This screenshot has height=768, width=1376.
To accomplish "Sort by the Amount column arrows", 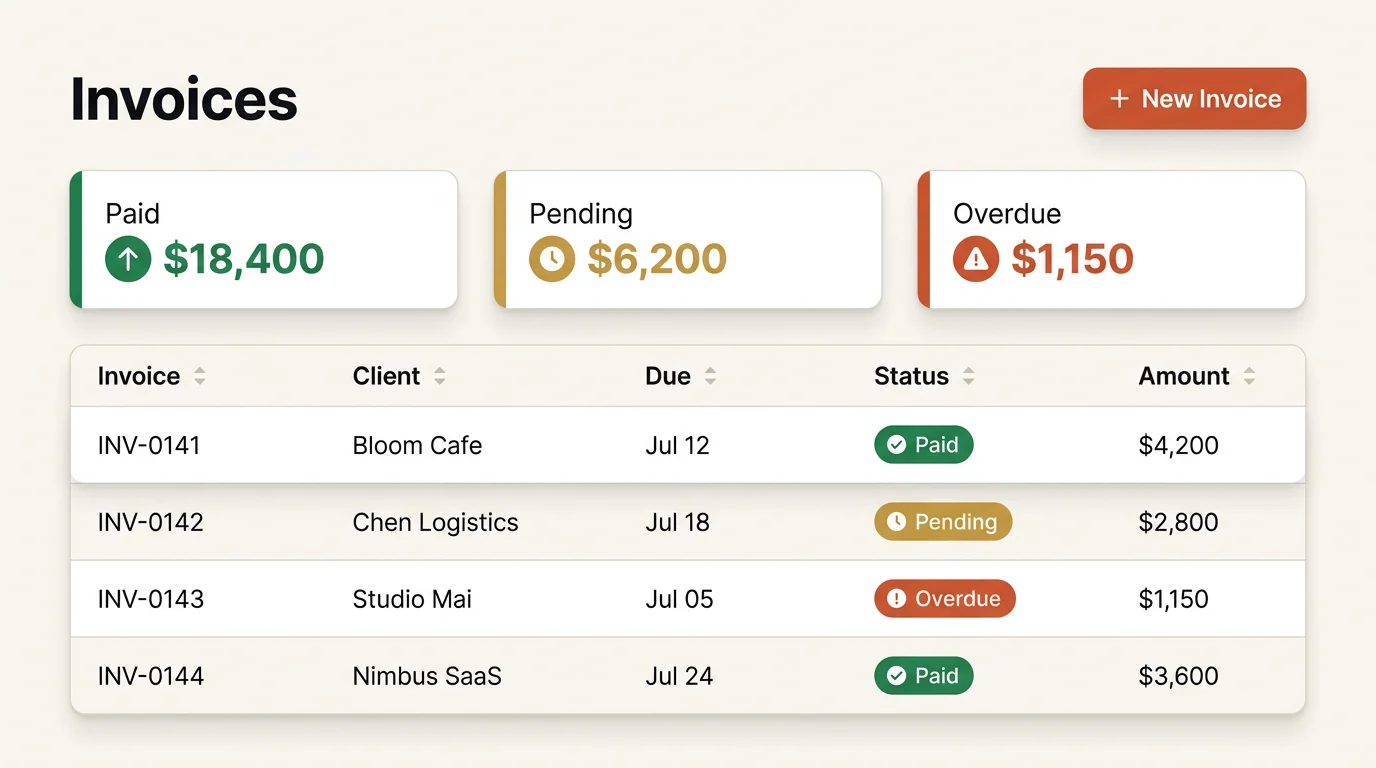I will click(x=1249, y=376).
